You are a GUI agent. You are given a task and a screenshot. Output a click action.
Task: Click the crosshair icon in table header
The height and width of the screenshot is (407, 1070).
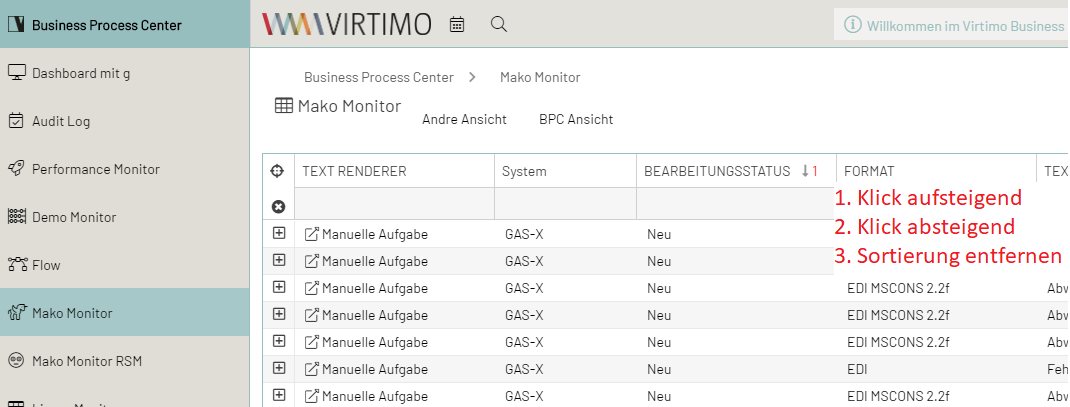[278, 171]
